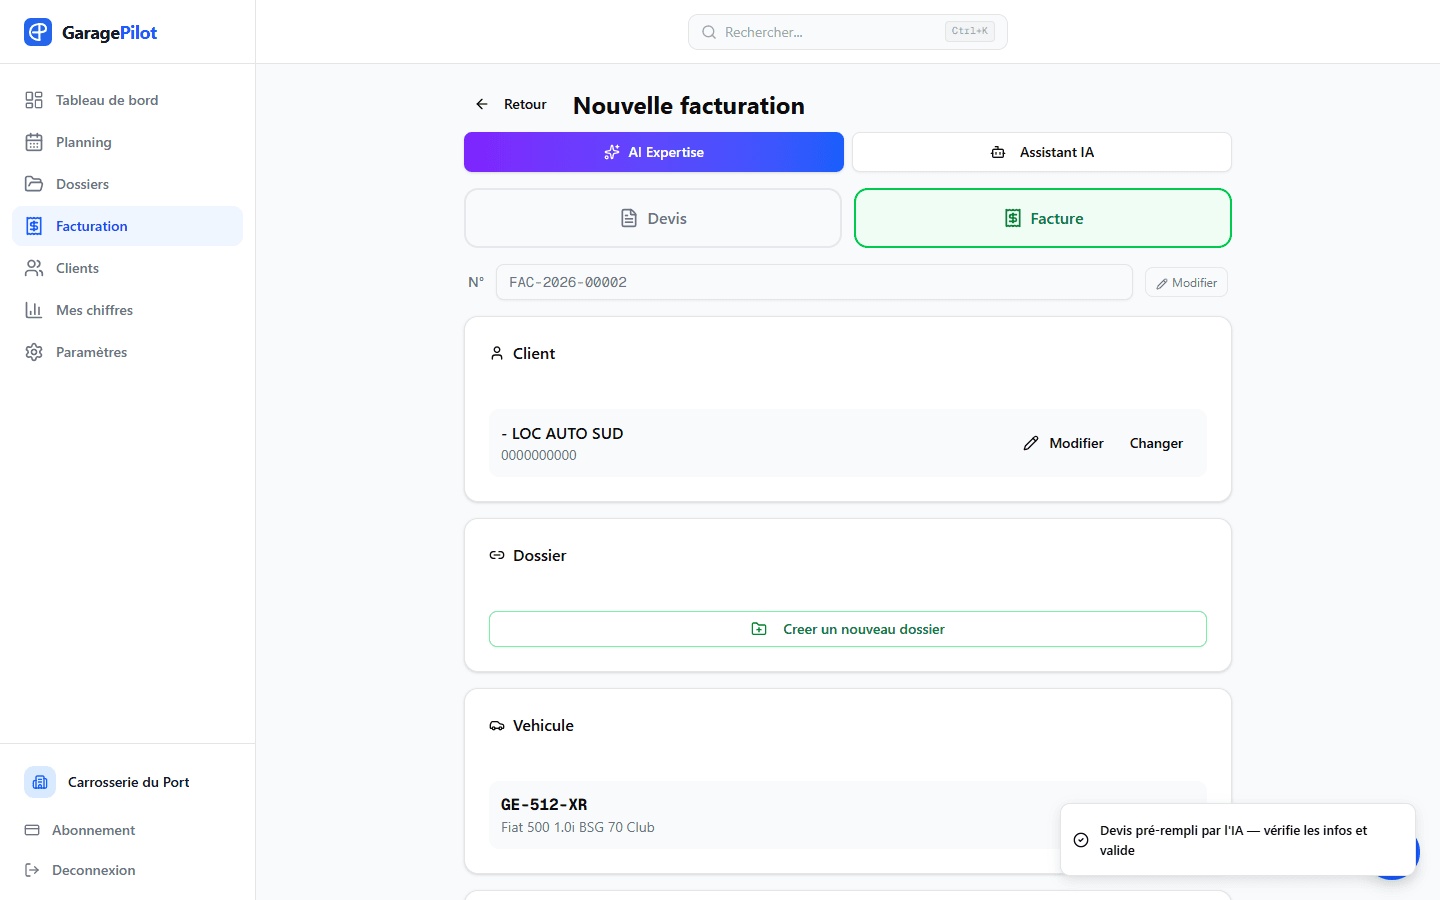Click the Carrosserie du Port garage icon

pos(40,782)
